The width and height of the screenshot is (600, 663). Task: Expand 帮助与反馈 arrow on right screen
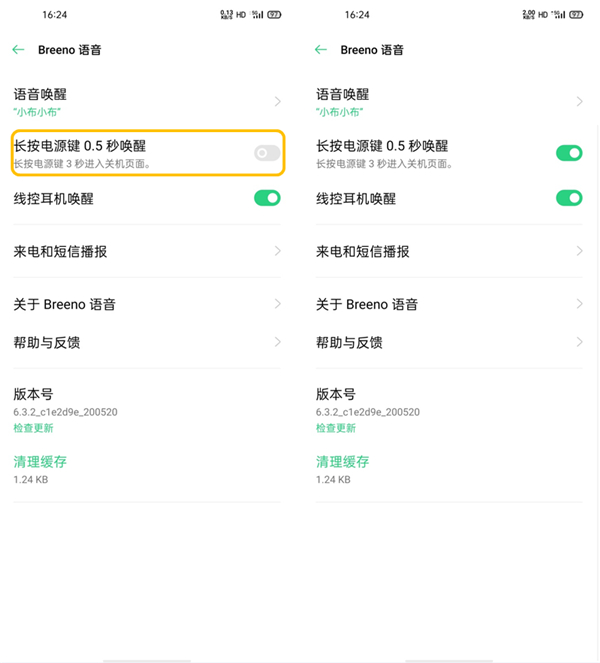[x=579, y=342]
